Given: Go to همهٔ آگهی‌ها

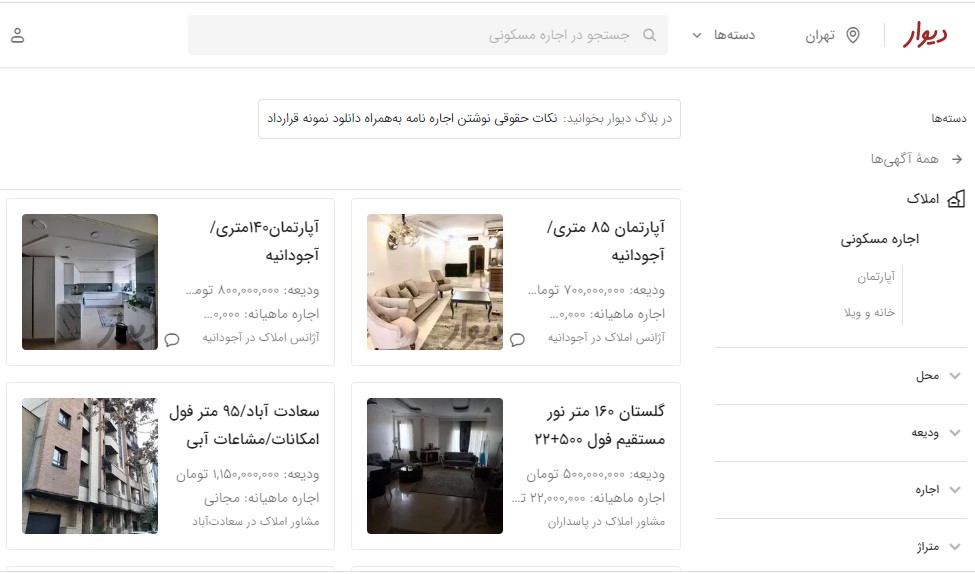Looking at the screenshot, I should pos(905,159).
